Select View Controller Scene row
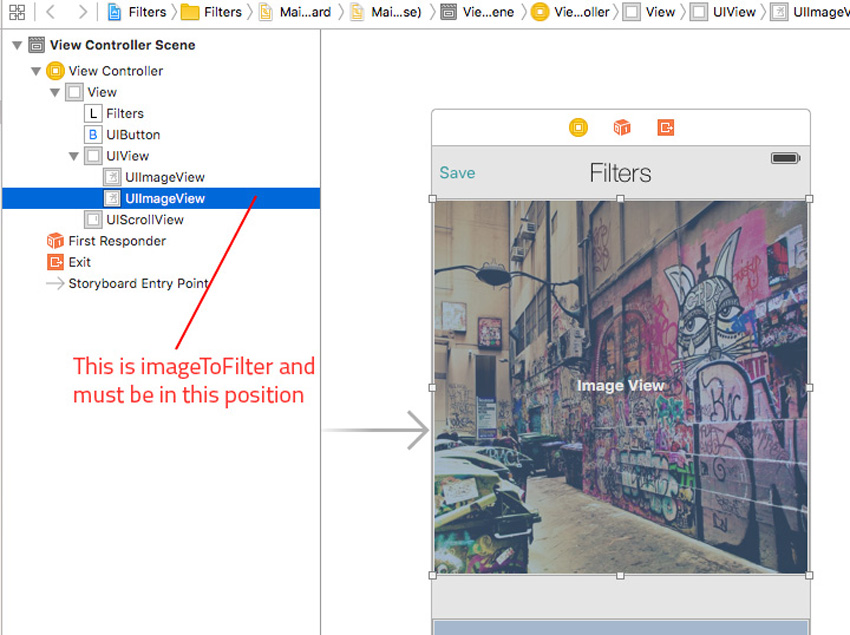 (x=161, y=45)
